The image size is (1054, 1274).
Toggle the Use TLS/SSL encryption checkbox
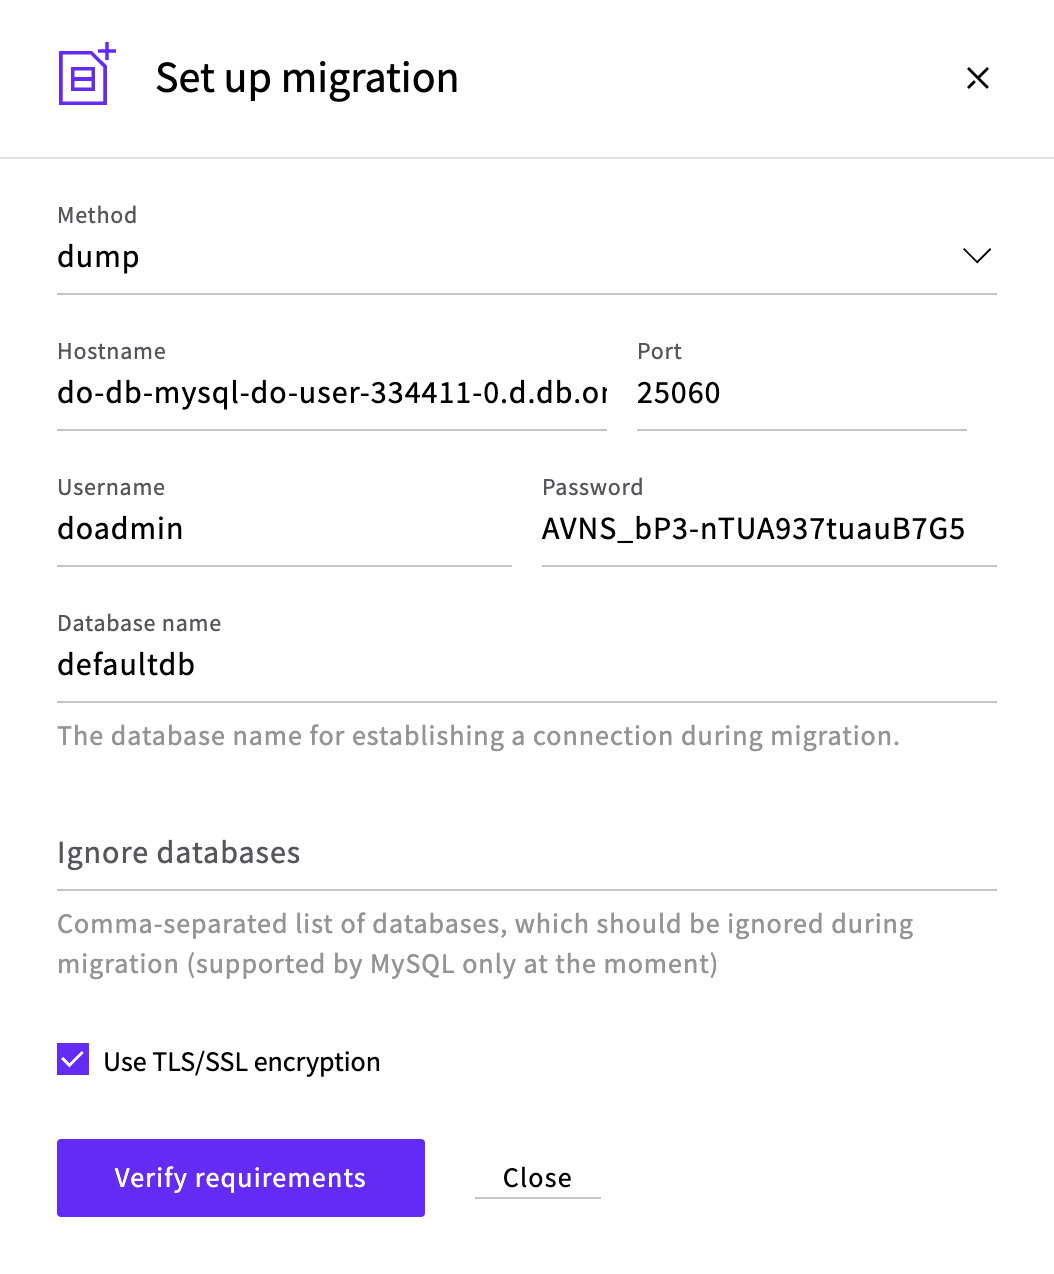[73, 1059]
